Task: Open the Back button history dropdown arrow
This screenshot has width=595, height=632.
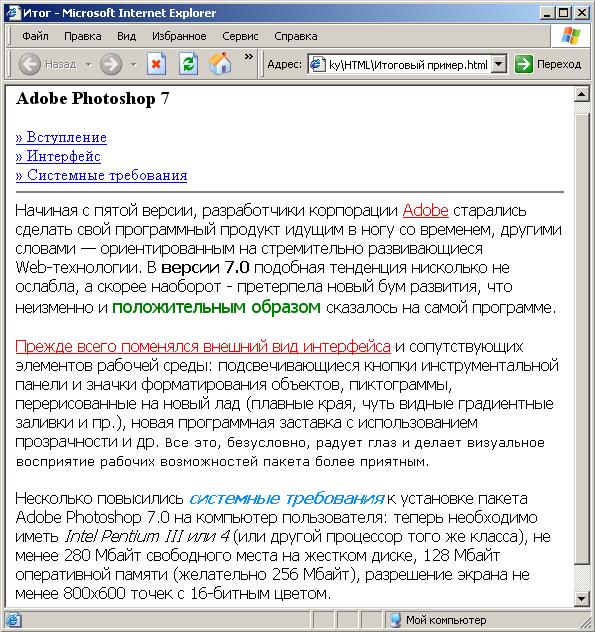Action: tap(88, 64)
